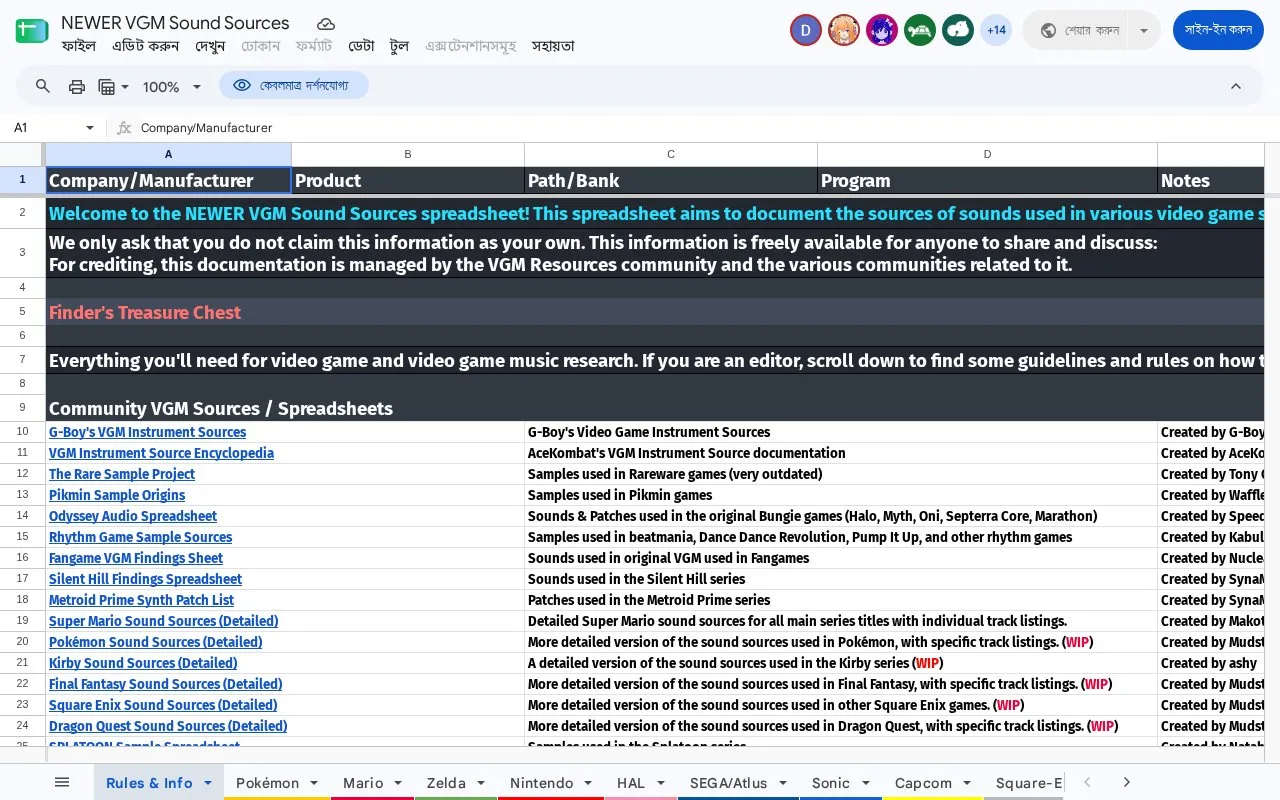
Task: Select the column B header
Action: (408, 154)
